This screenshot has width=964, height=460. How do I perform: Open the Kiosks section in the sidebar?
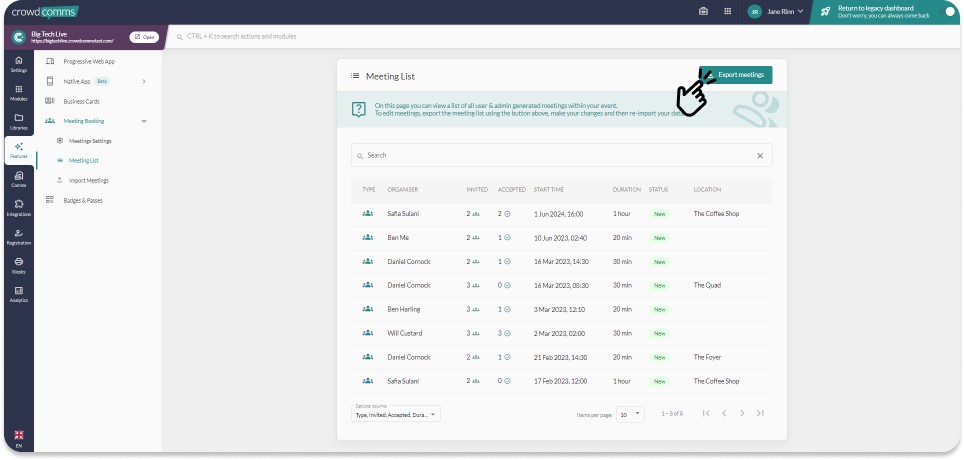18,265
